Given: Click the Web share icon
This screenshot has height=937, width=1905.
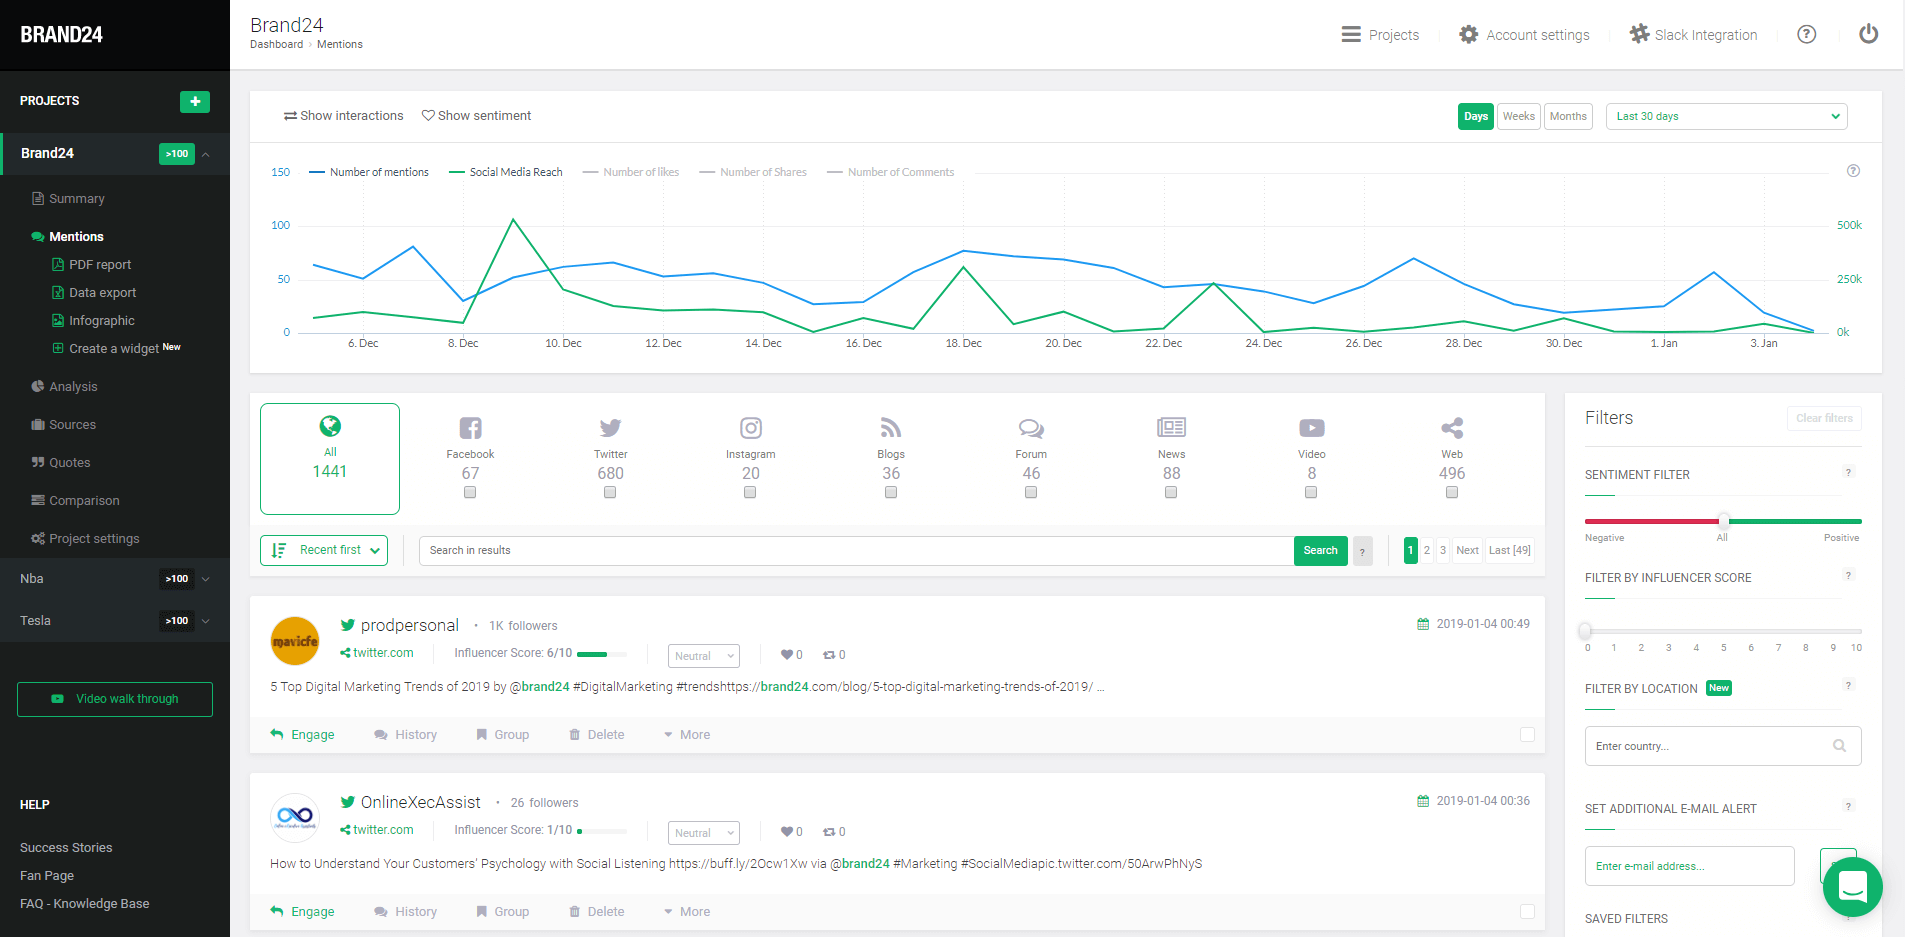Looking at the screenshot, I should pos(1452,428).
